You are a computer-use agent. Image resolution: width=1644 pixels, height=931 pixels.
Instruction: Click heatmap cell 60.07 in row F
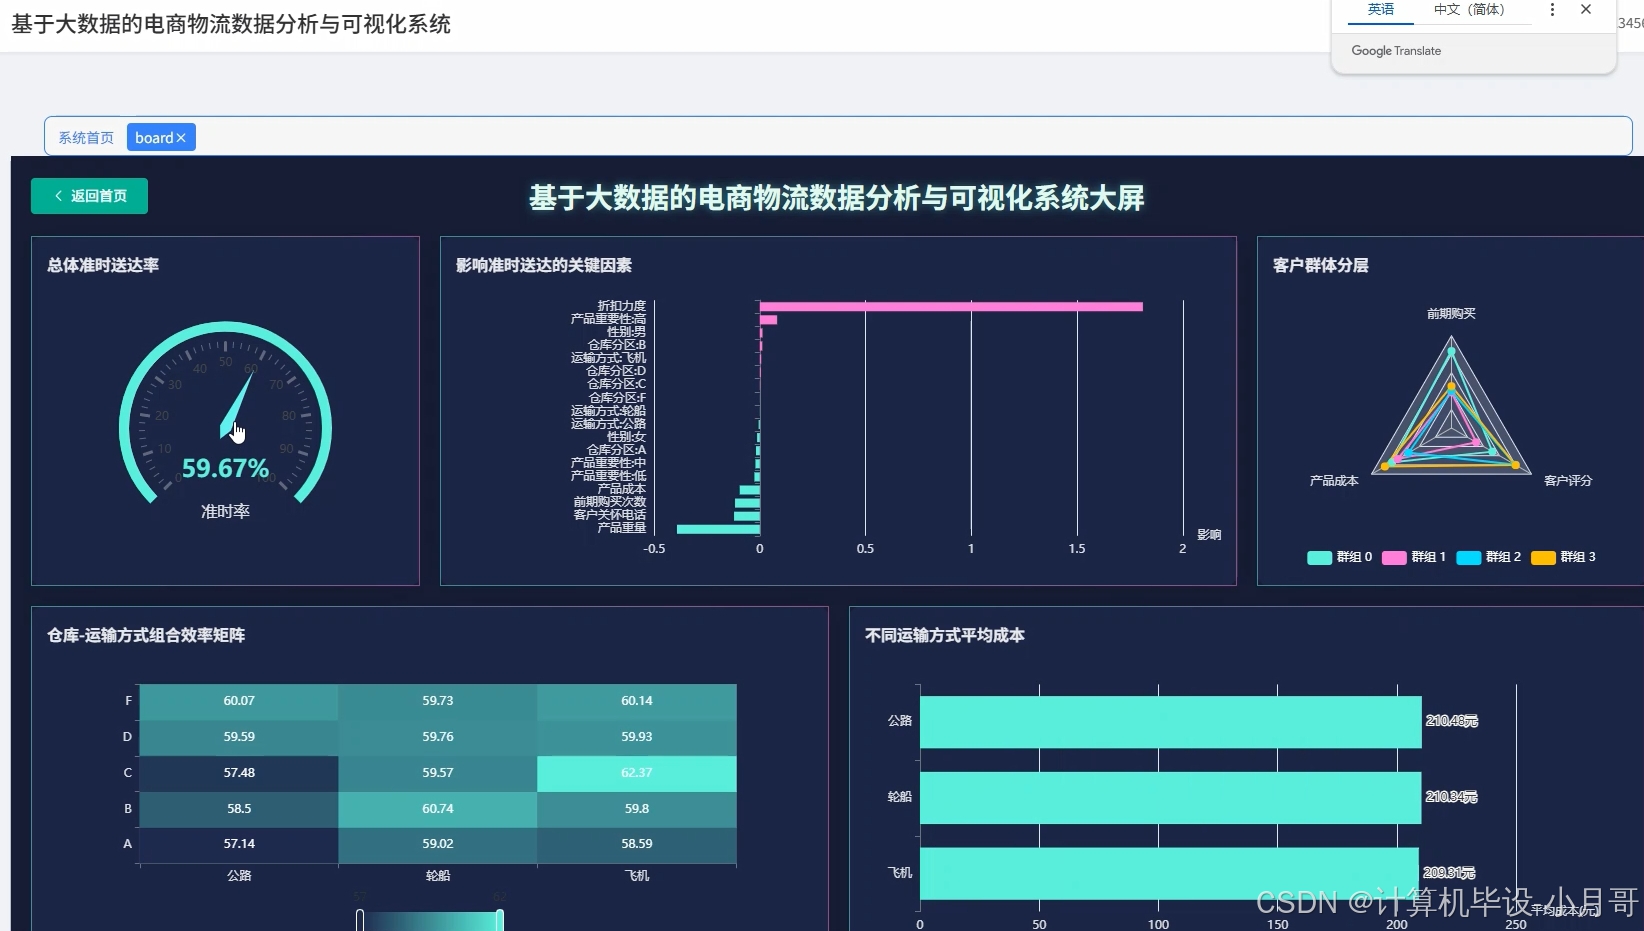pyautogui.click(x=239, y=701)
